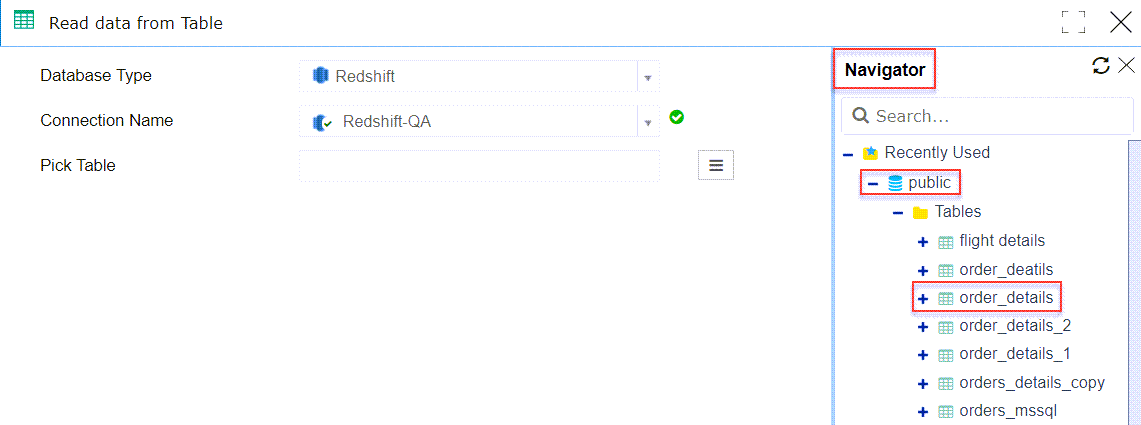
Task: Expand the order_details table node
Action: [923, 299]
